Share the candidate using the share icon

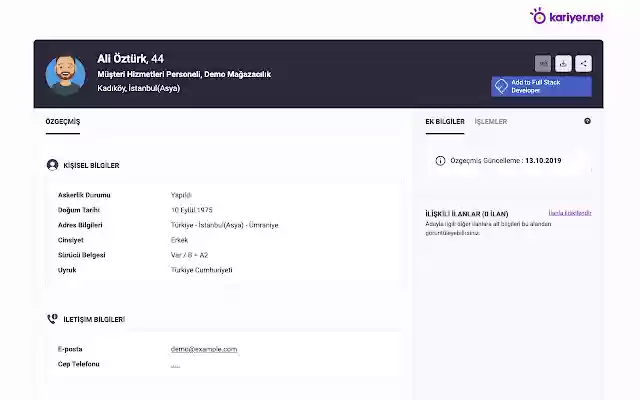click(583, 63)
